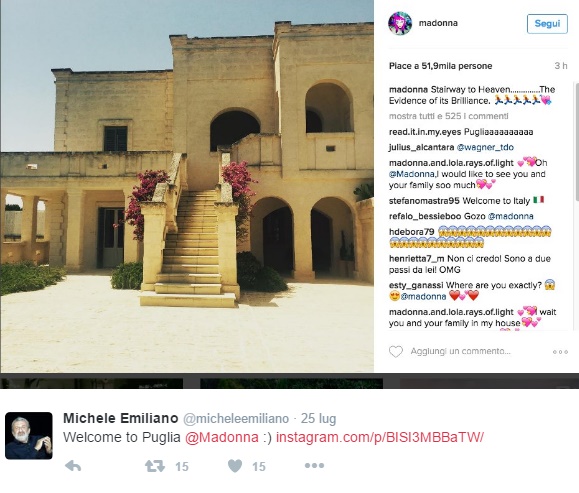Click 'Piace a 51,9mila persone' likes count
This screenshot has width=579, height=493.
click(440, 66)
